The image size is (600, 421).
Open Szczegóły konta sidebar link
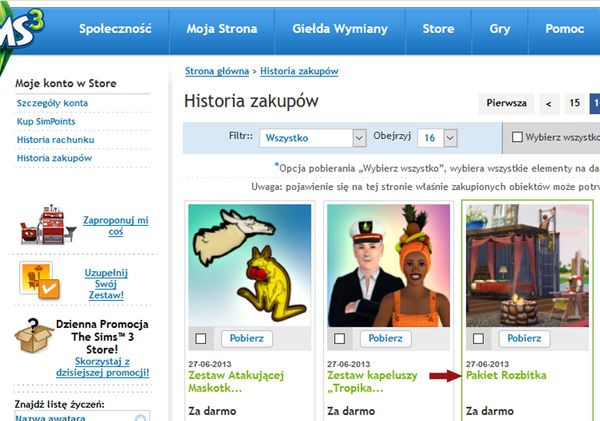click(x=52, y=103)
